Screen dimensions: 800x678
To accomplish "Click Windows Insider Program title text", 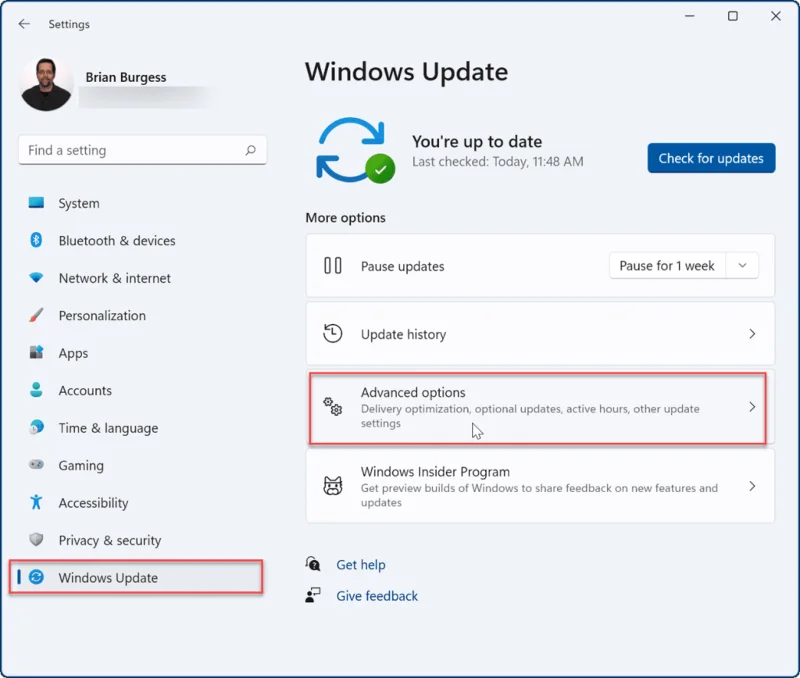I will [435, 471].
